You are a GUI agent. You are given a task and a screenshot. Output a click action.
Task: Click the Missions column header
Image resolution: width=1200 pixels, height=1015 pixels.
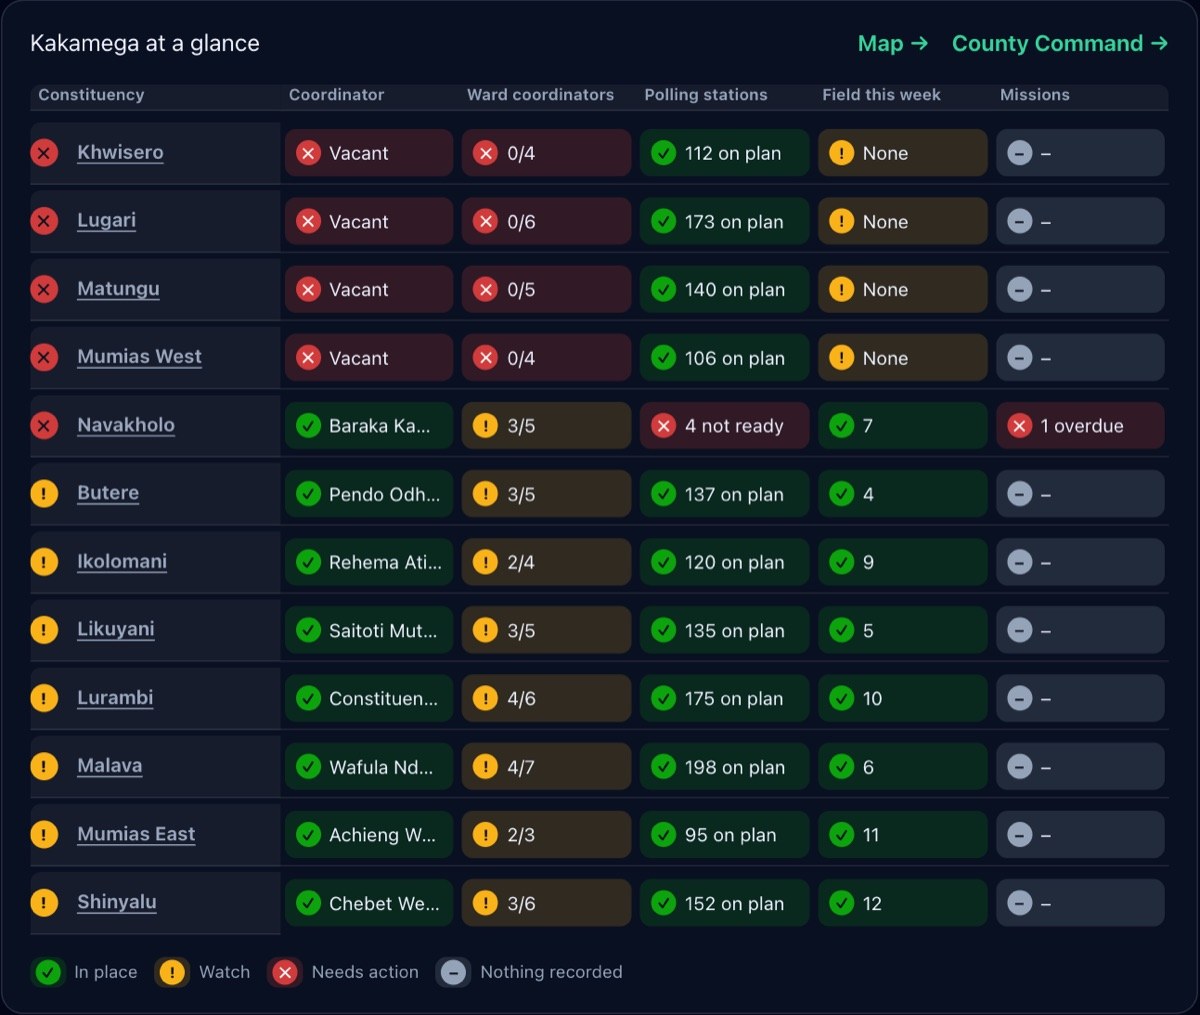tap(1035, 95)
